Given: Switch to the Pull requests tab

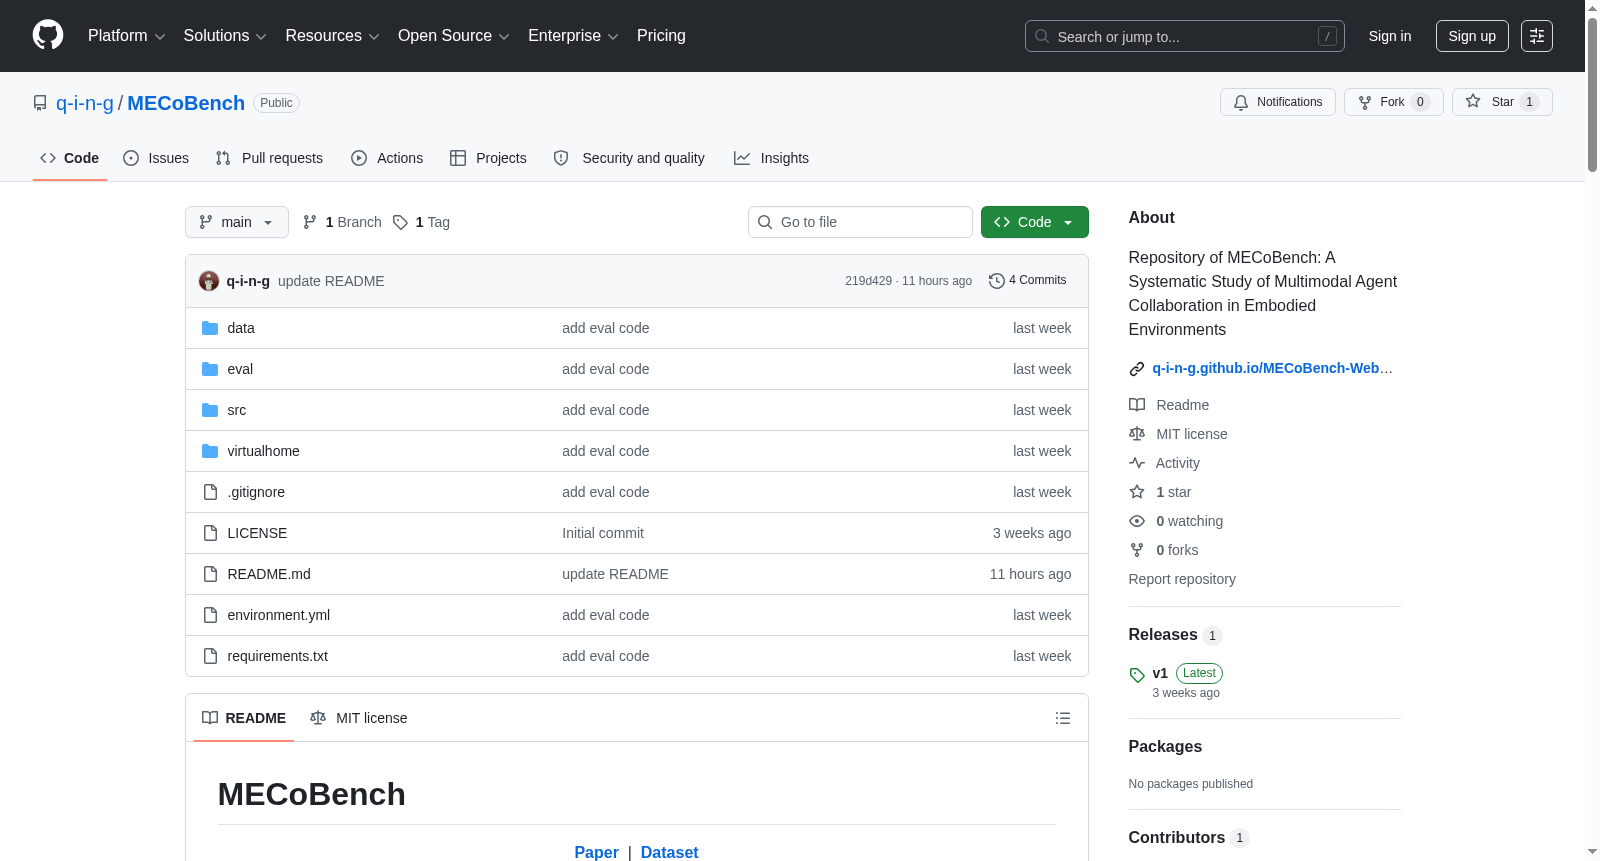Looking at the screenshot, I should (269, 158).
